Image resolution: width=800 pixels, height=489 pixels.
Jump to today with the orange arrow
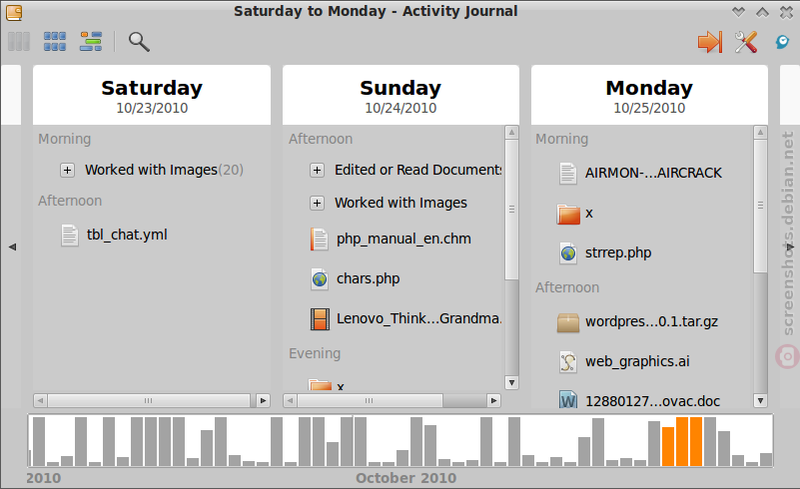pos(710,42)
